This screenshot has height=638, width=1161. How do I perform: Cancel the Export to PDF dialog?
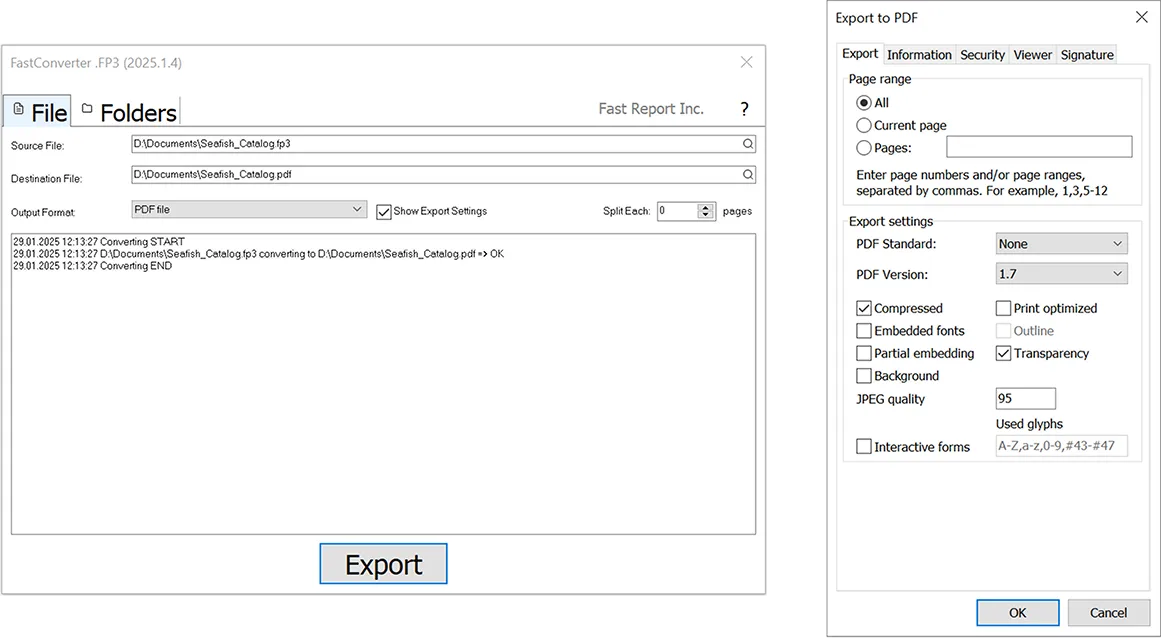pos(1108,612)
